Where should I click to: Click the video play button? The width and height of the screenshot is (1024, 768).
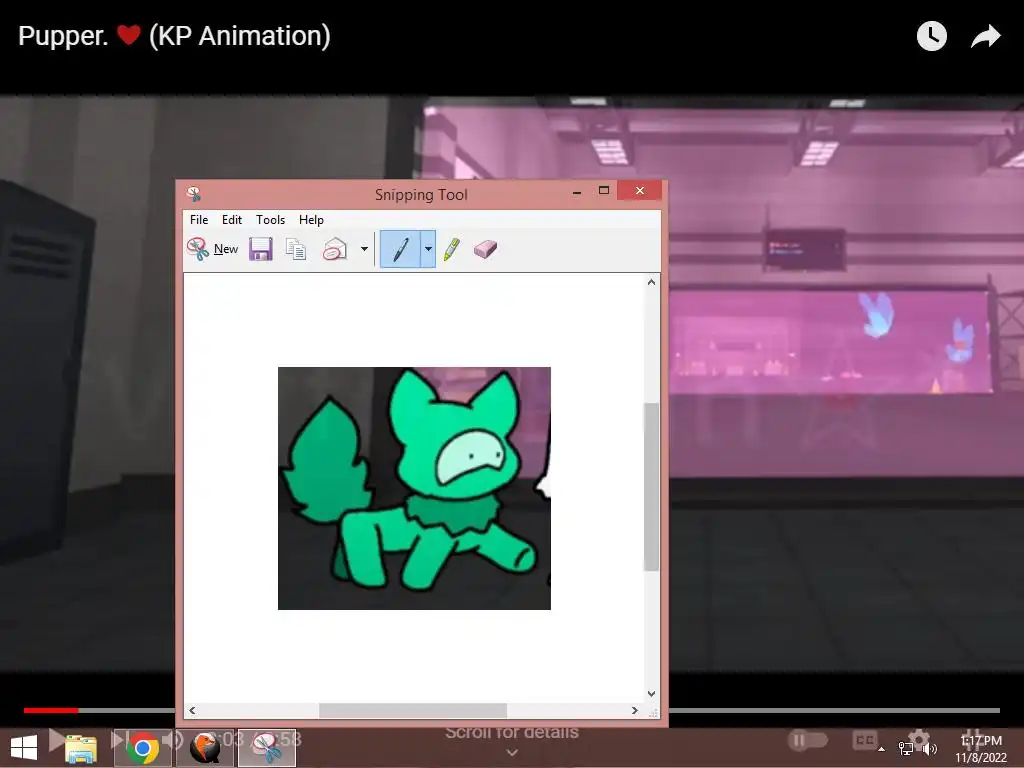tap(57, 741)
